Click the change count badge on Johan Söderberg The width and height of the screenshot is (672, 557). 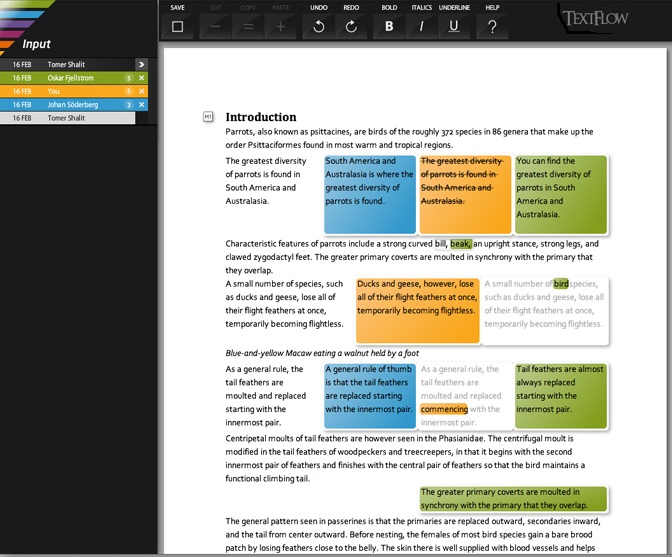(x=128, y=105)
